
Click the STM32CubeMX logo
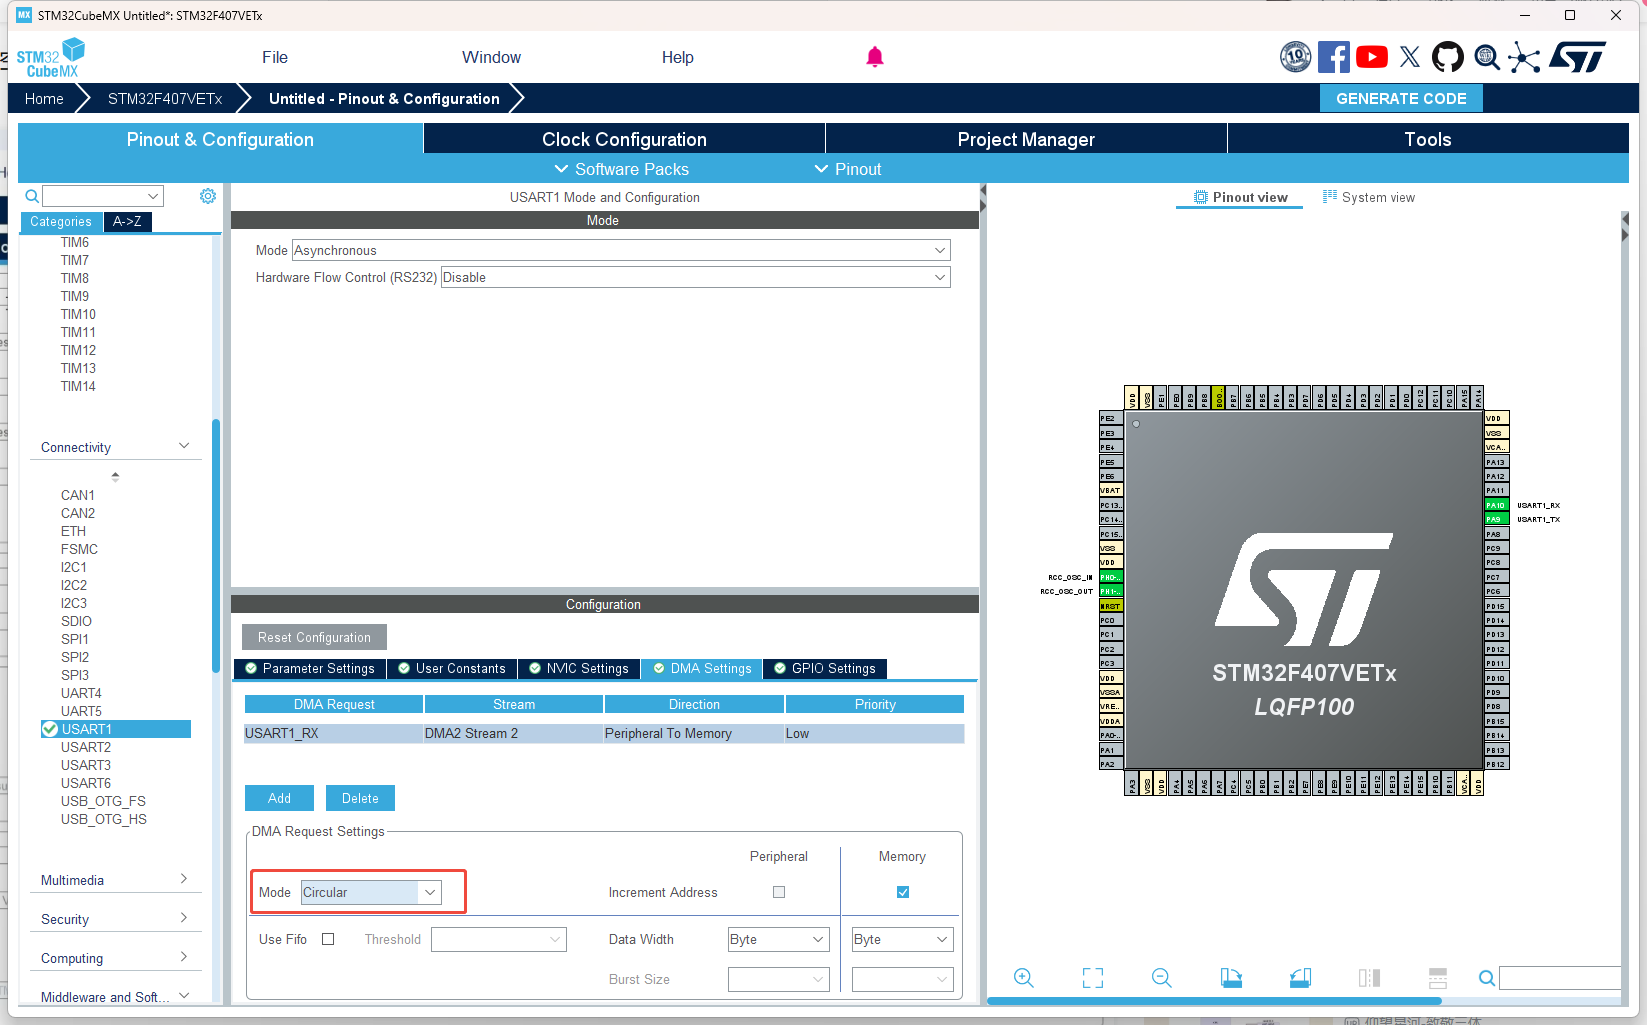point(51,58)
